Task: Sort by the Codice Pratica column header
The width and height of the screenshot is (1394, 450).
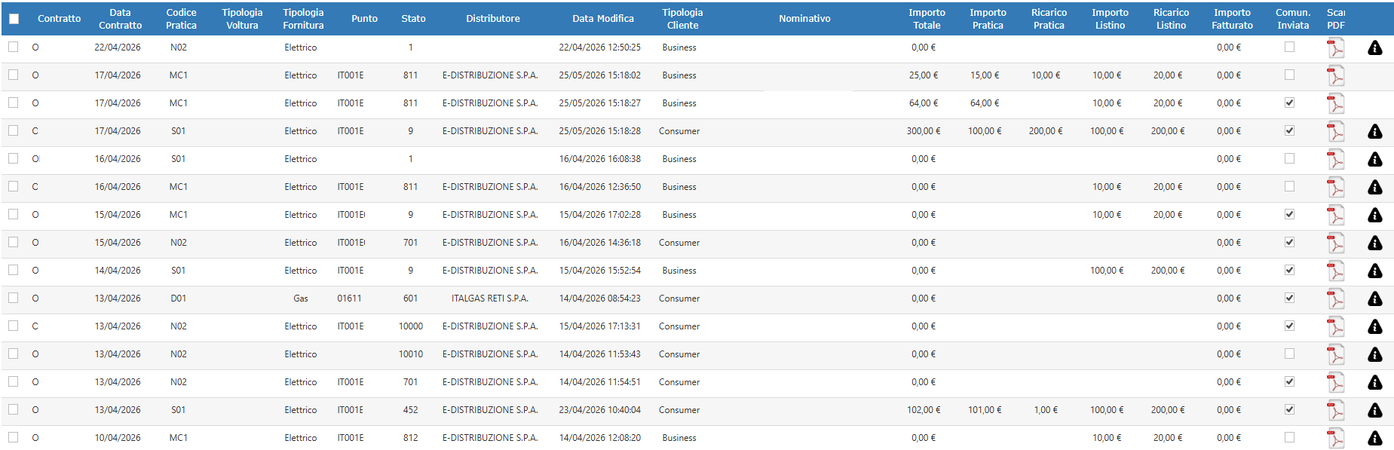Action: (x=181, y=19)
